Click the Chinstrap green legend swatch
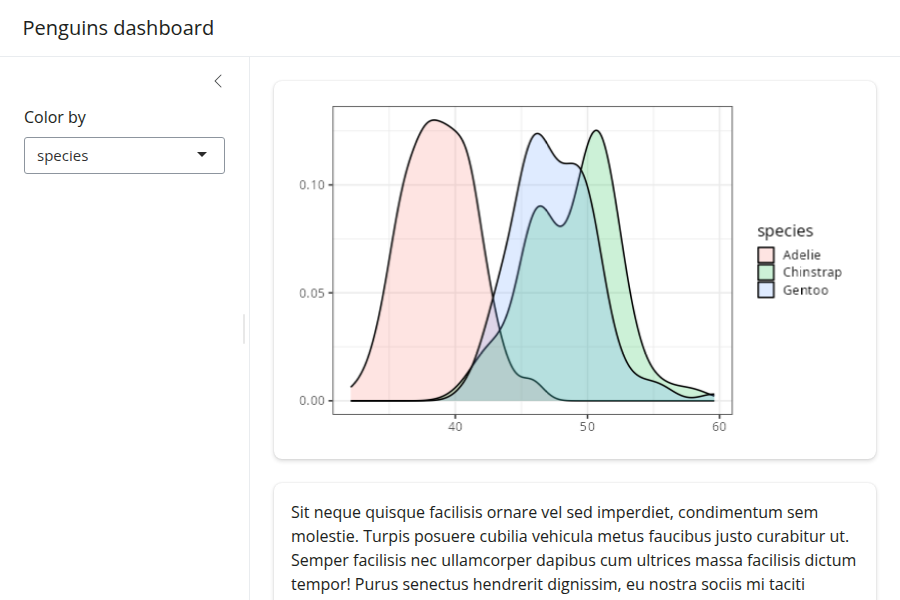This screenshot has height=600, width=900. point(766,273)
